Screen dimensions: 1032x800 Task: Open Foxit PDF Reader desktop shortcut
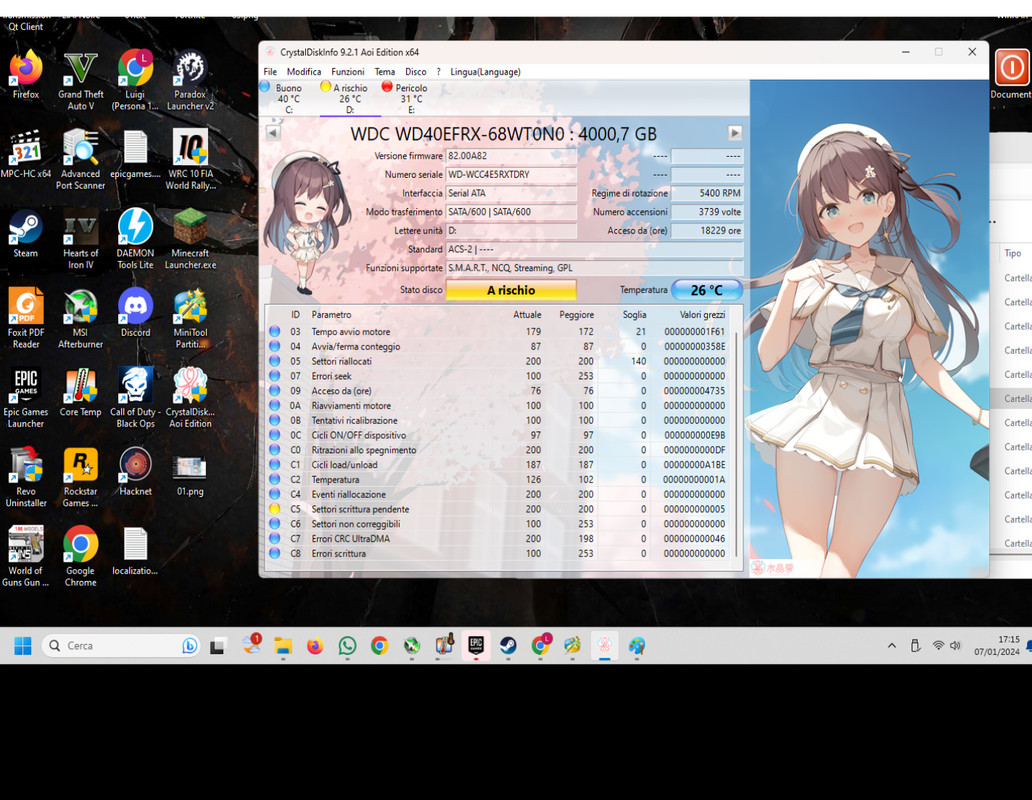pos(26,319)
